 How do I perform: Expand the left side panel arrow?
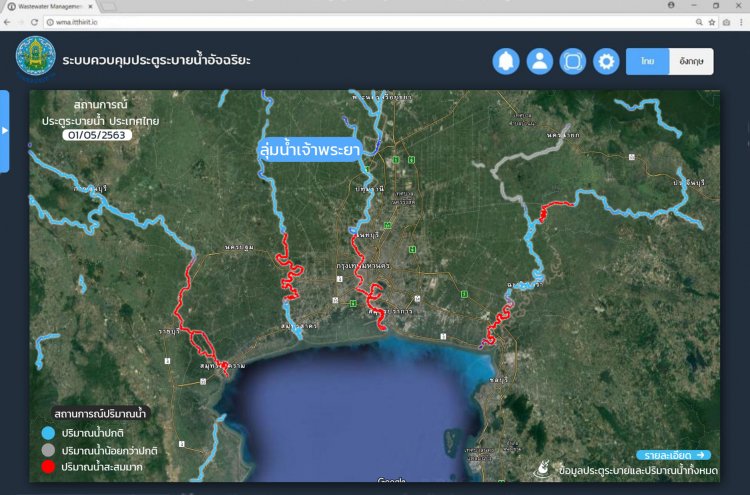point(5,131)
